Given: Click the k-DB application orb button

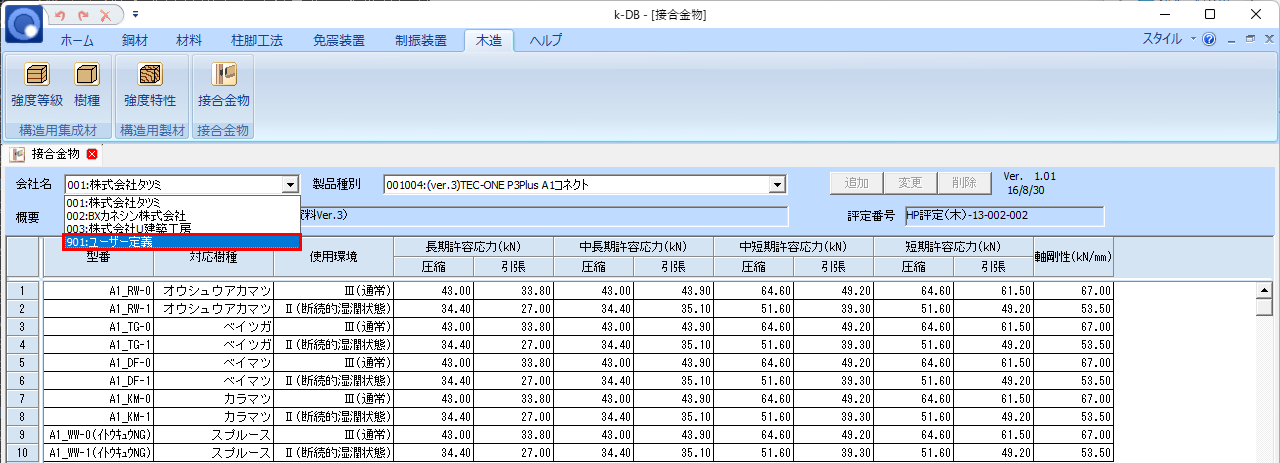Looking at the screenshot, I should [25, 24].
